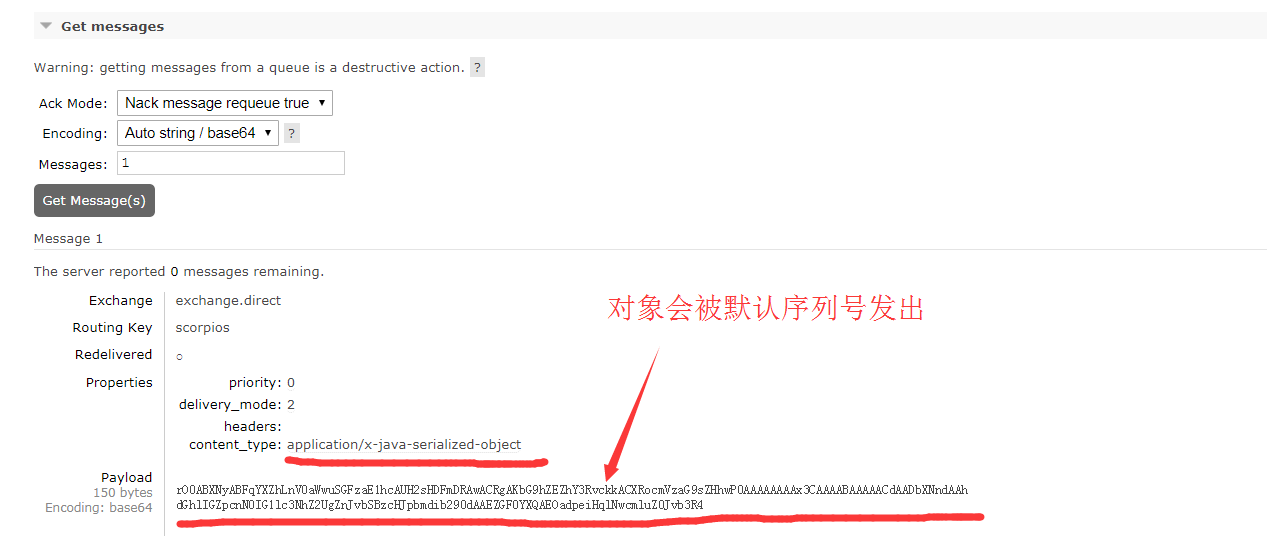The width and height of the screenshot is (1267, 558).
Task: Open the Ack Mode dropdown
Action: (x=225, y=103)
